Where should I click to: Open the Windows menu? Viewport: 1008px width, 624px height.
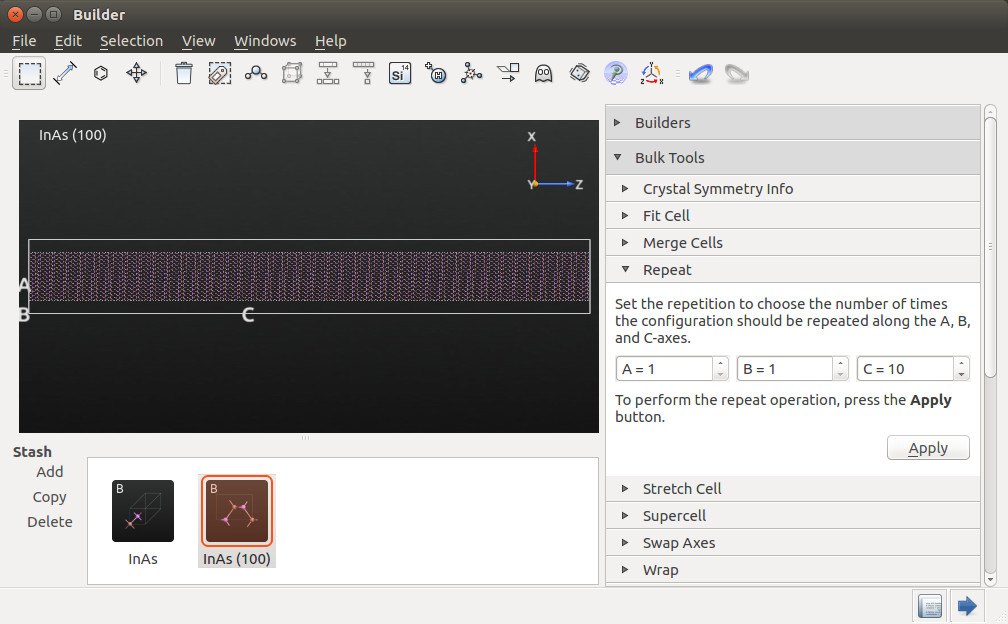point(265,40)
